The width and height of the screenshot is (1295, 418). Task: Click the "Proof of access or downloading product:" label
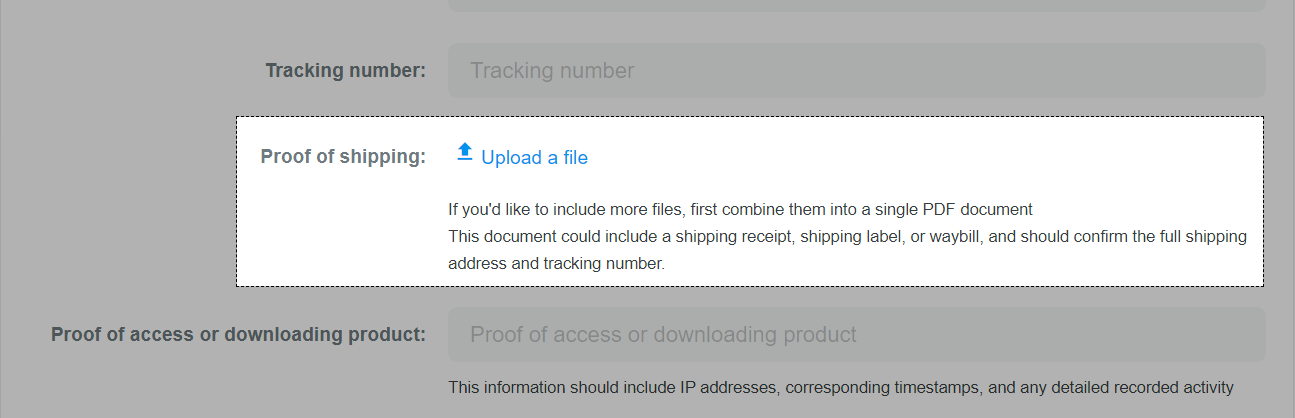point(239,335)
